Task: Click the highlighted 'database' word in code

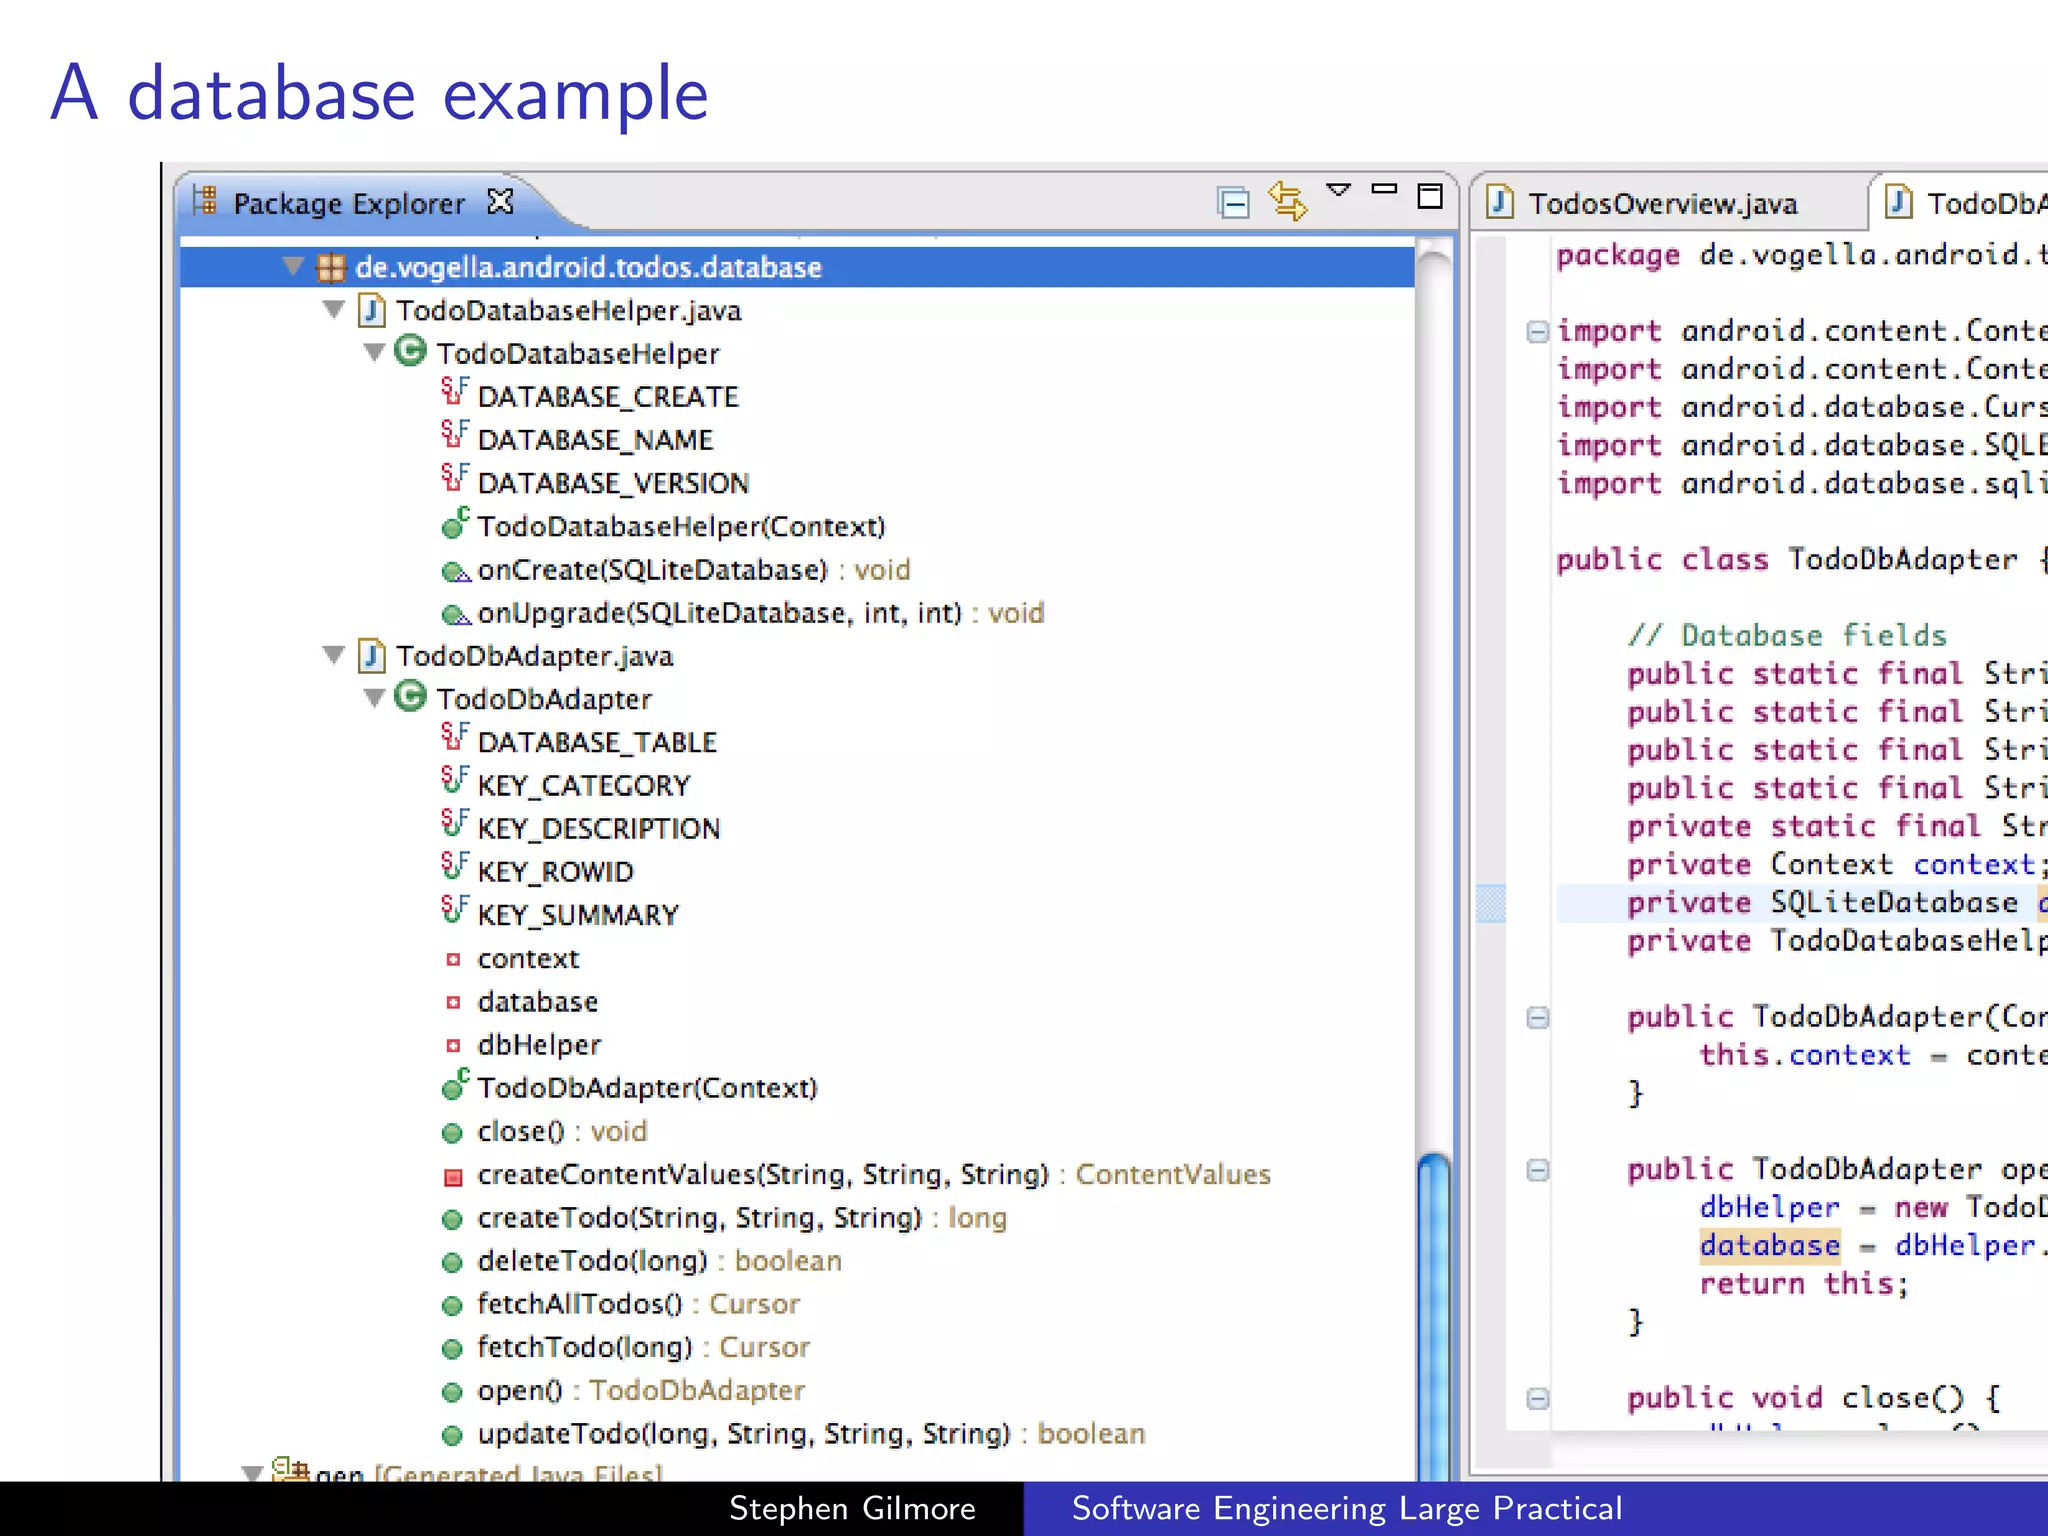Action: [x=1769, y=1245]
